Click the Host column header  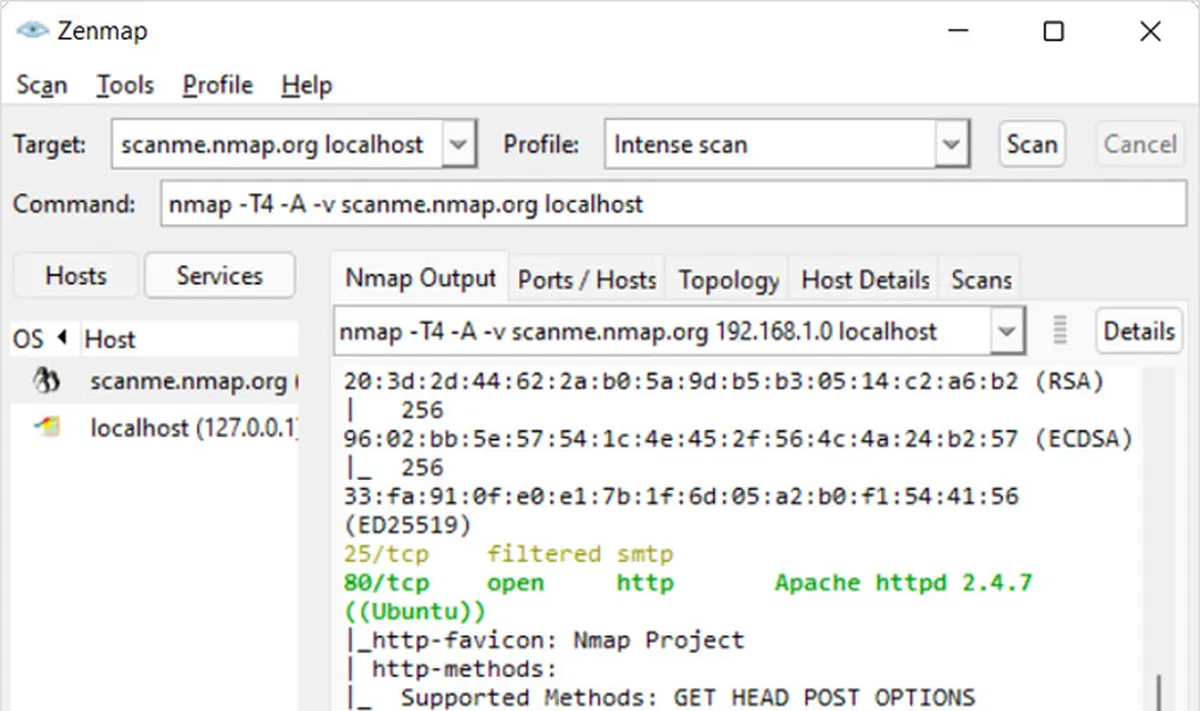(187, 339)
